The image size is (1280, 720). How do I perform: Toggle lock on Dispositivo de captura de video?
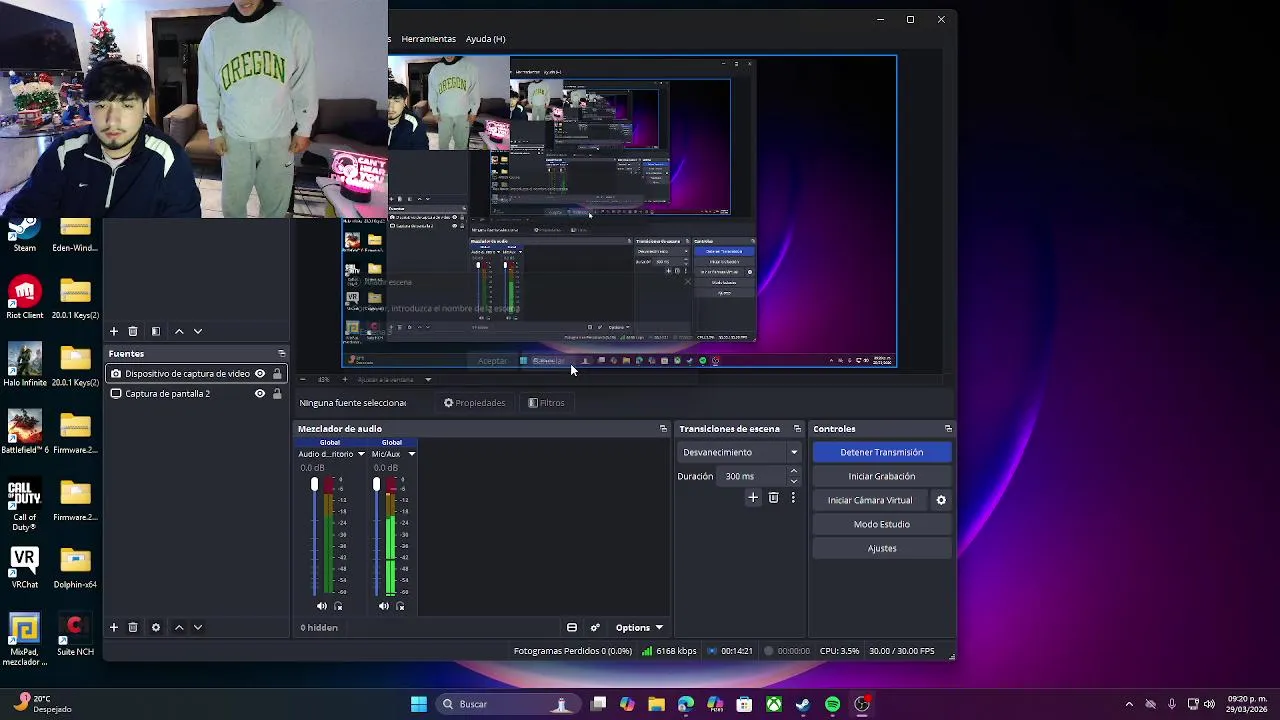pyautogui.click(x=277, y=374)
